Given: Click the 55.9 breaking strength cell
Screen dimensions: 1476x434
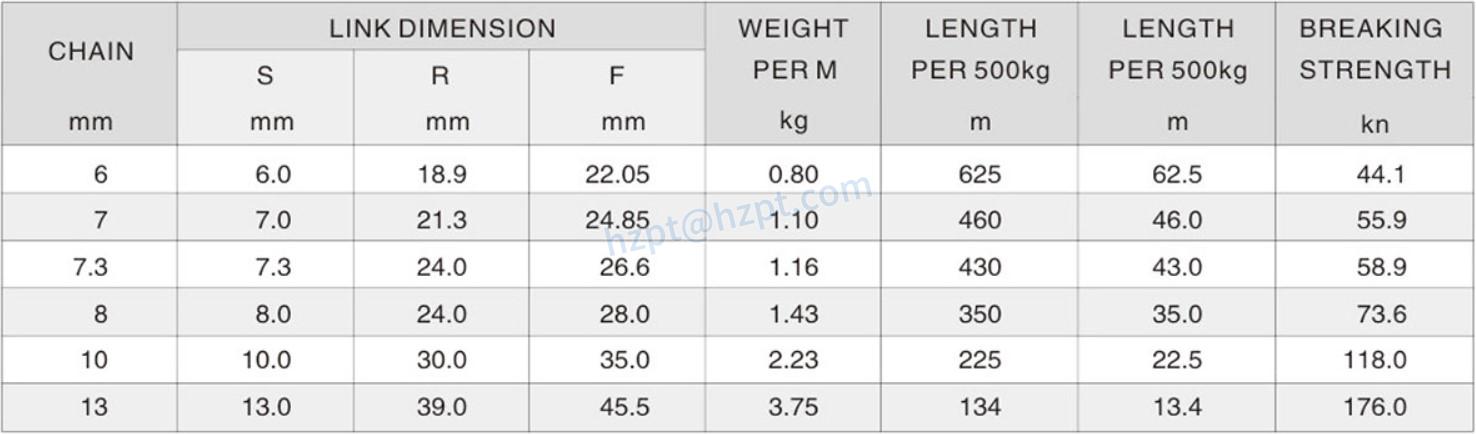Looking at the screenshot, I should (1381, 221).
